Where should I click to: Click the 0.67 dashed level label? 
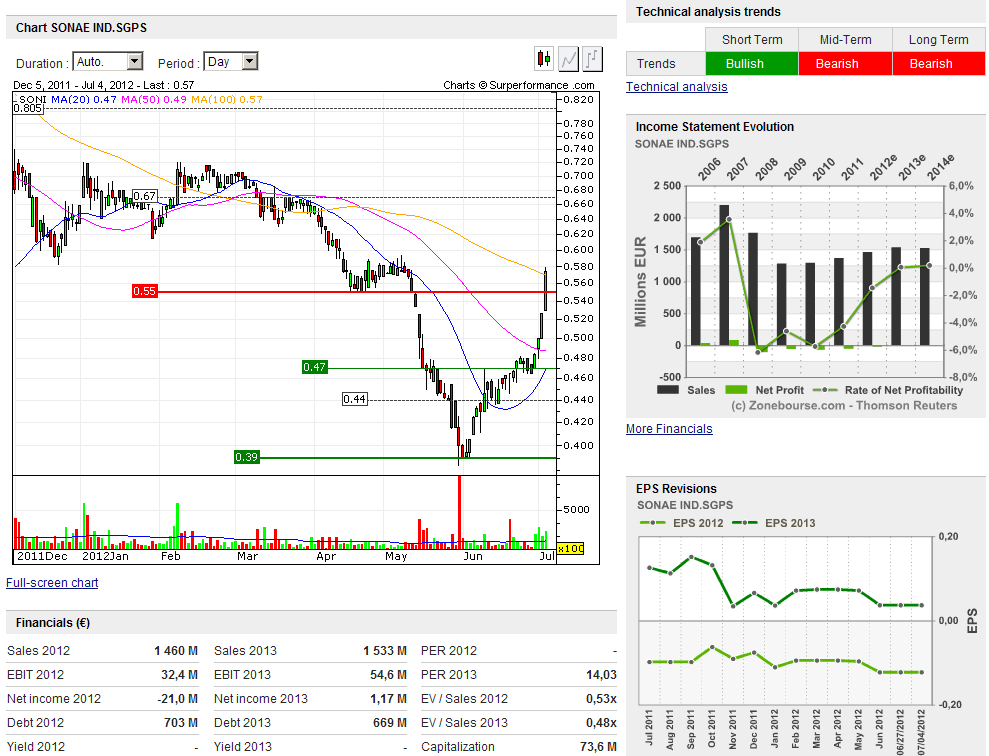tap(144, 196)
